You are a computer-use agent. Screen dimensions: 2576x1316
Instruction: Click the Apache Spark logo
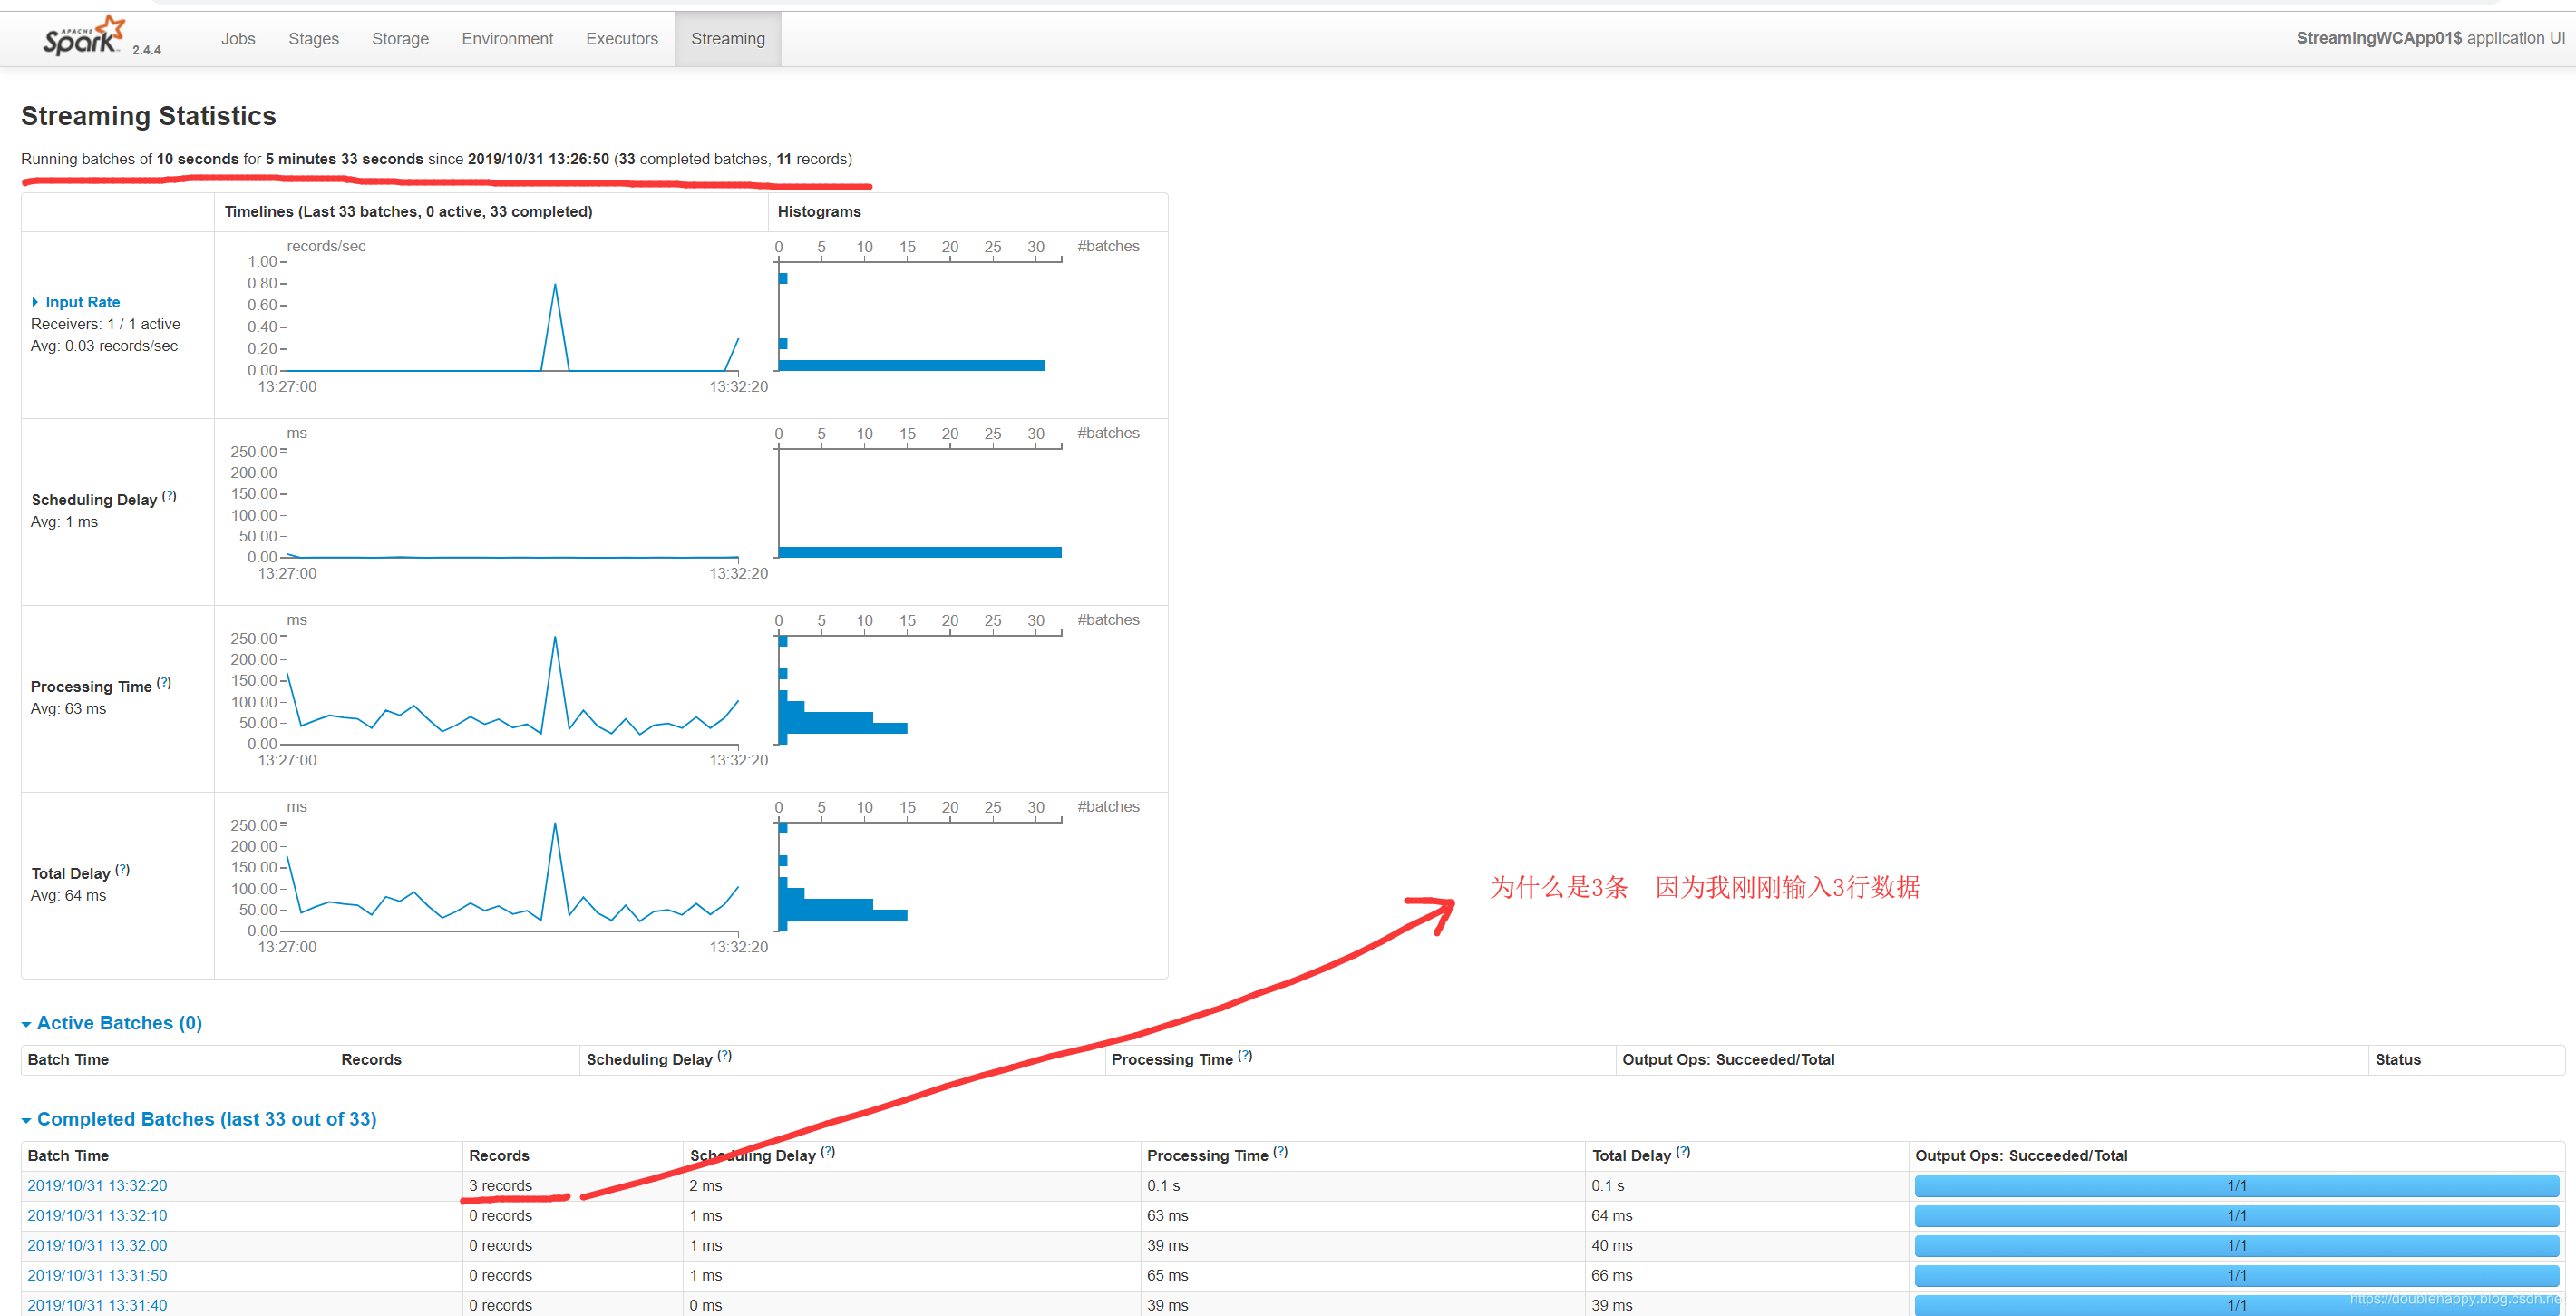point(84,37)
